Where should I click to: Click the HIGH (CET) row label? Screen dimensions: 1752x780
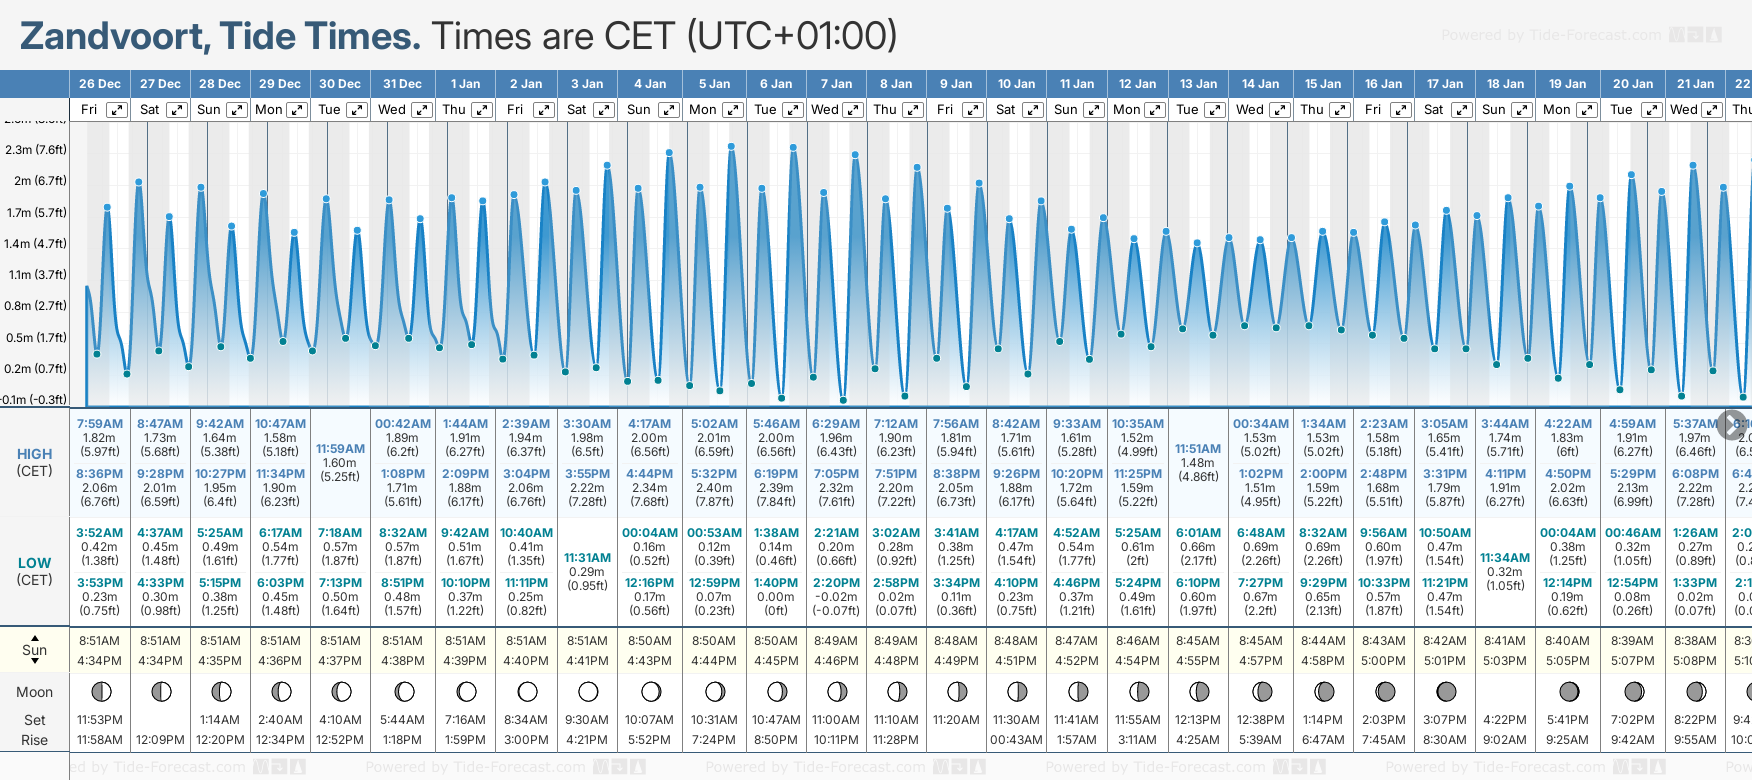click(34, 462)
